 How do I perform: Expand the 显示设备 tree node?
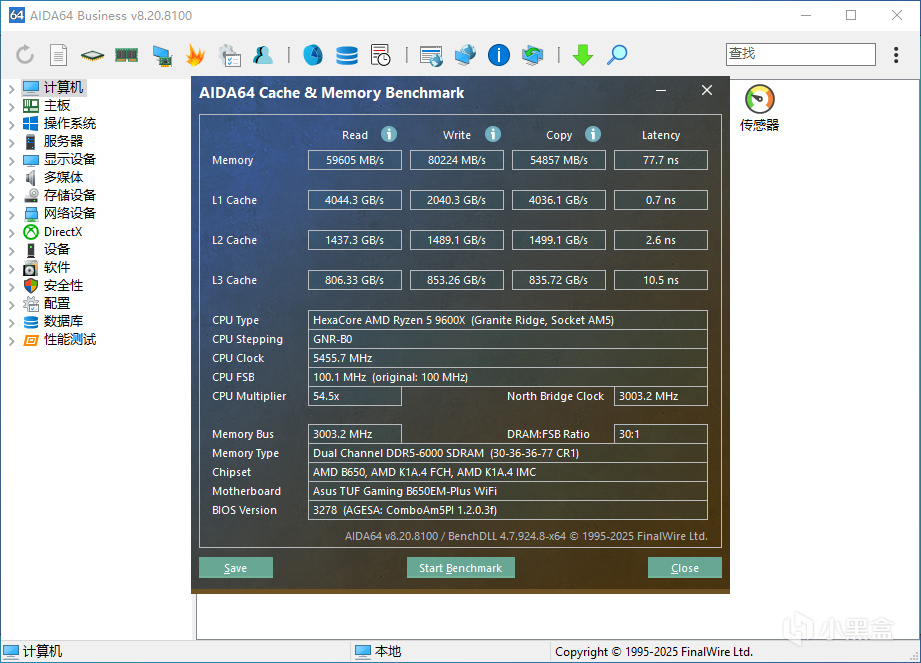tap(11, 160)
